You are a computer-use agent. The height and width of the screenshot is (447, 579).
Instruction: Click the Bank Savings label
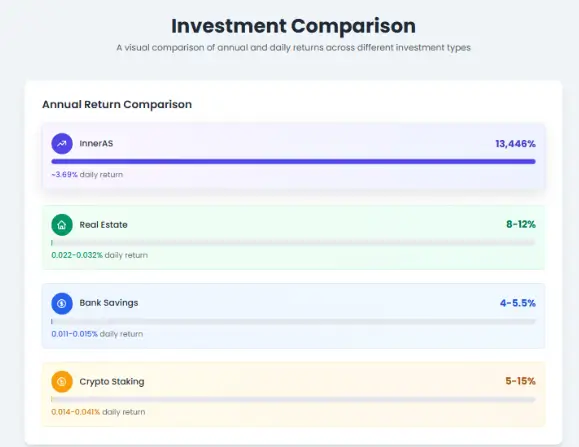coord(109,303)
